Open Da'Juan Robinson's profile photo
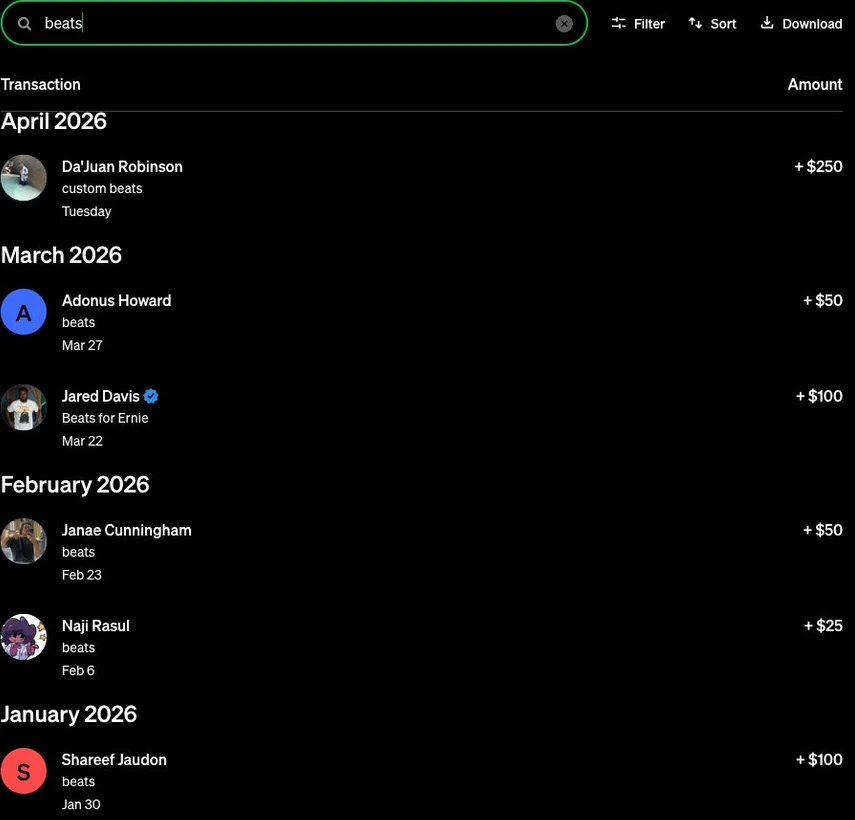 coord(23,178)
